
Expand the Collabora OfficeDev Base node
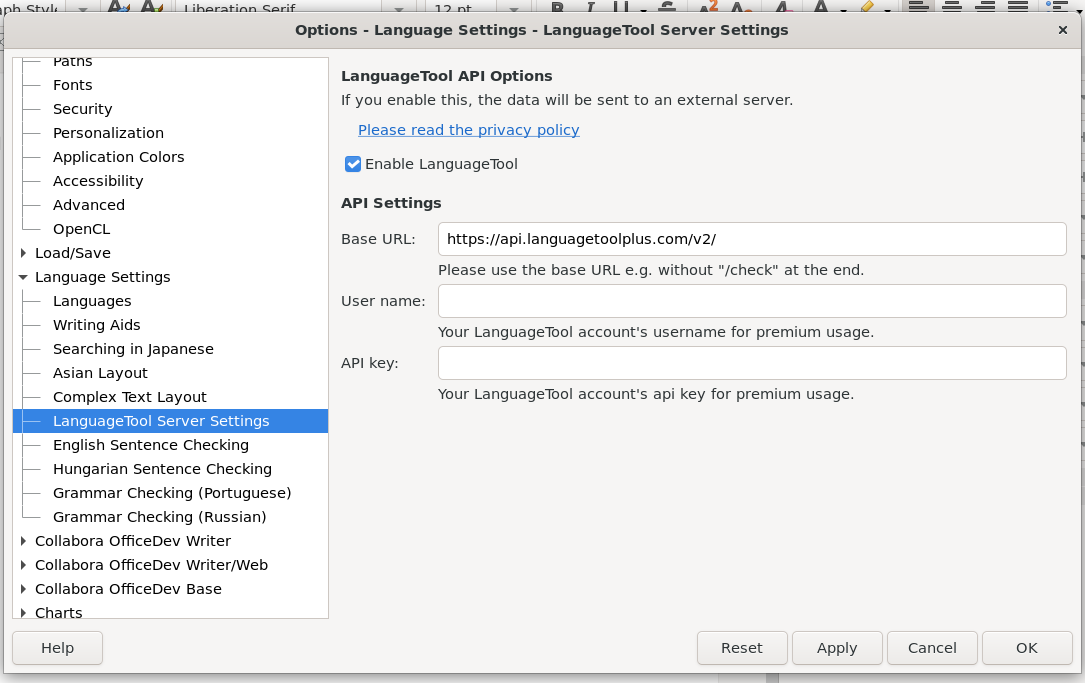(x=24, y=589)
